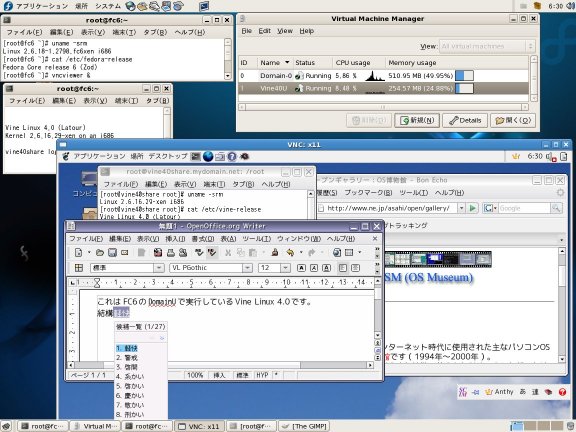The image size is (576, 432).
Task: Click the Spellcheck icon in Writer toolbar
Action: point(199,252)
